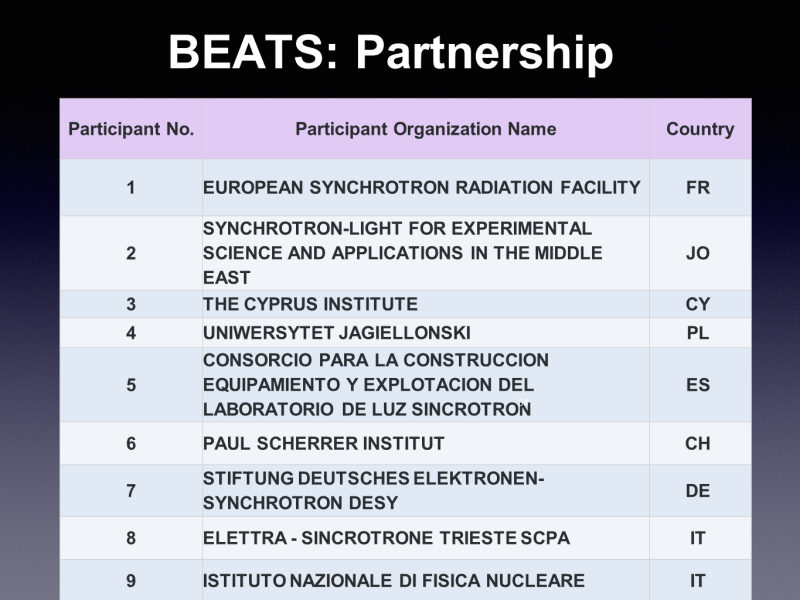The height and width of the screenshot is (600, 800).
Task: Click "PAUL SCHERRER INSTITUT" organization cell
Action: point(323,443)
